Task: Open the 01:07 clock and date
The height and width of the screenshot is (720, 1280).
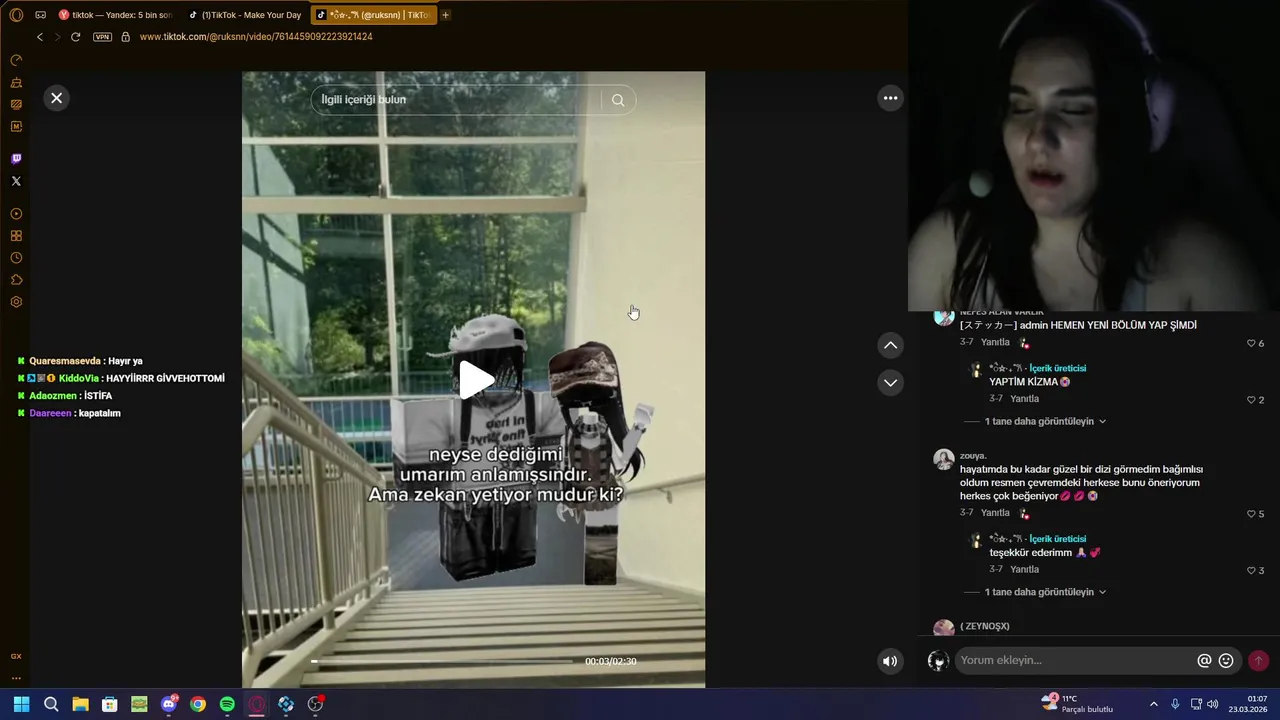Action: pyautogui.click(x=1248, y=704)
